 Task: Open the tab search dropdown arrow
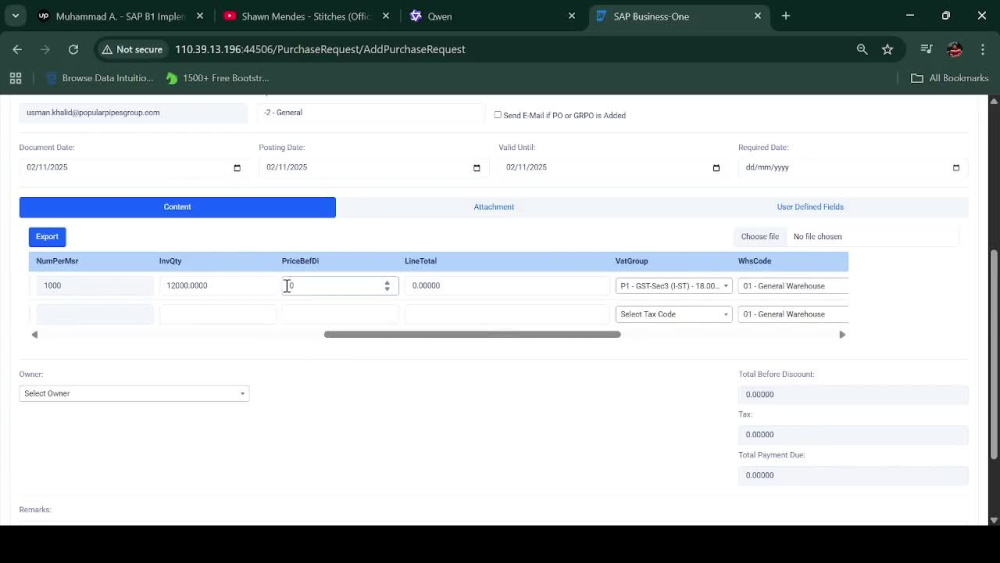pos(15,16)
